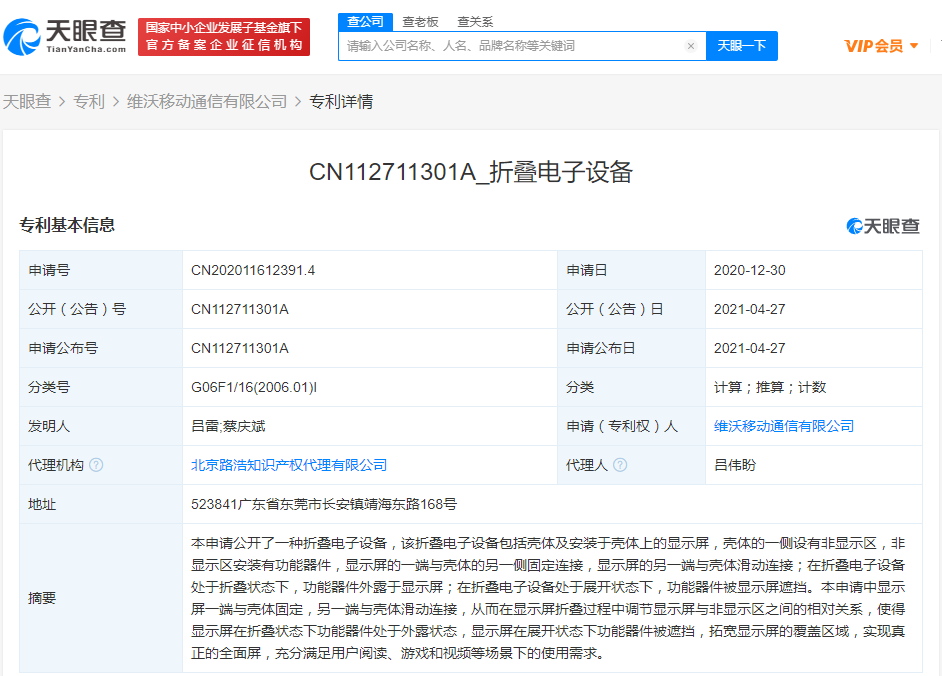The width and height of the screenshot is (942, 676).
Task: Select 公开（公告）日 value 2021-04-27
Action: coord(750,309)
